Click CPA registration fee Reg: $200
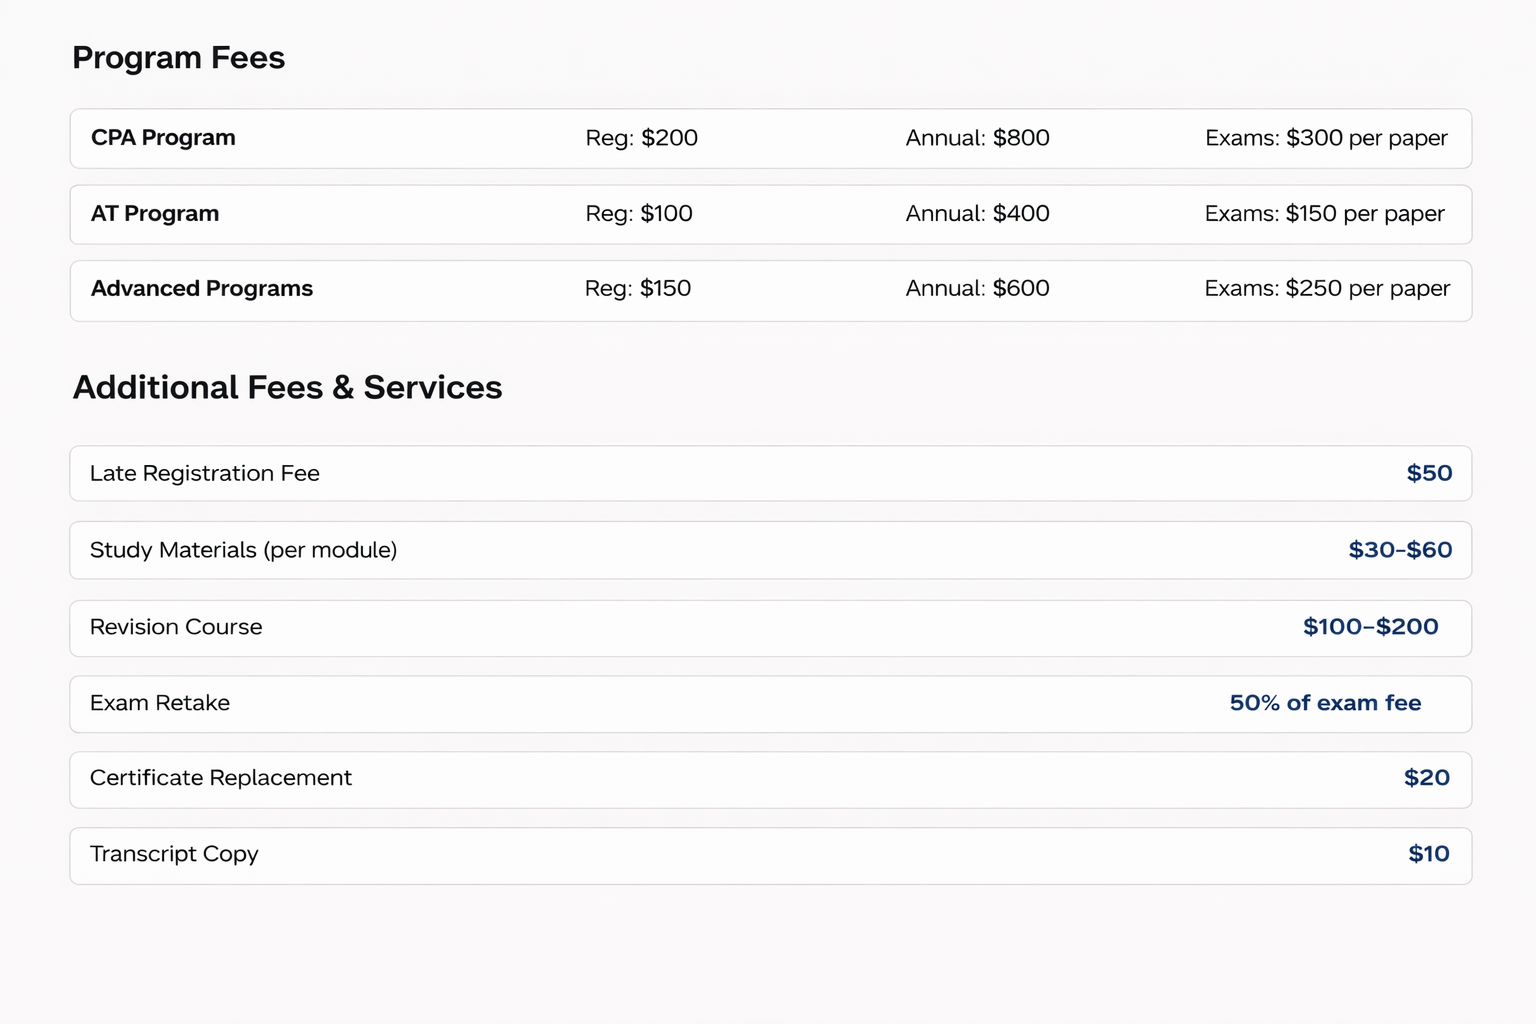Viewport: 1536px width, 1024px height. click(x=641, y=138)
